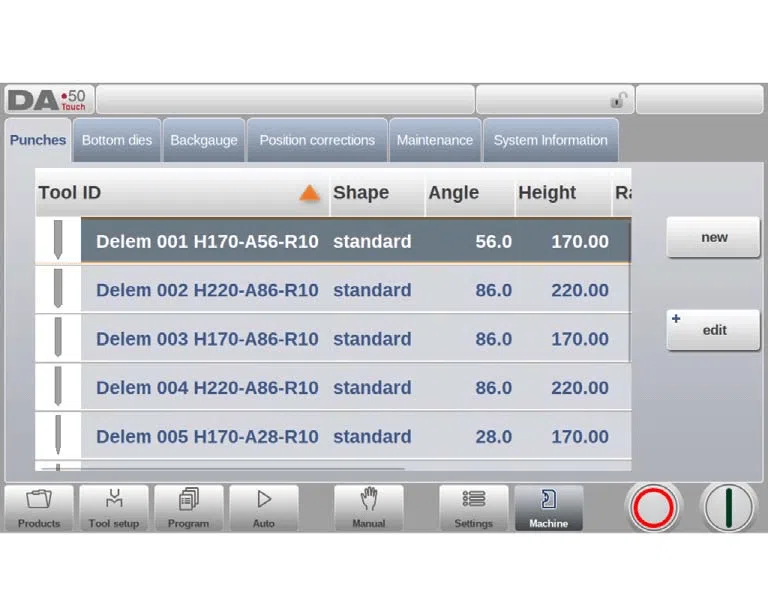Start Auto mode with the play icon
Screen dimensions: 768x615
tap(264, 508)
